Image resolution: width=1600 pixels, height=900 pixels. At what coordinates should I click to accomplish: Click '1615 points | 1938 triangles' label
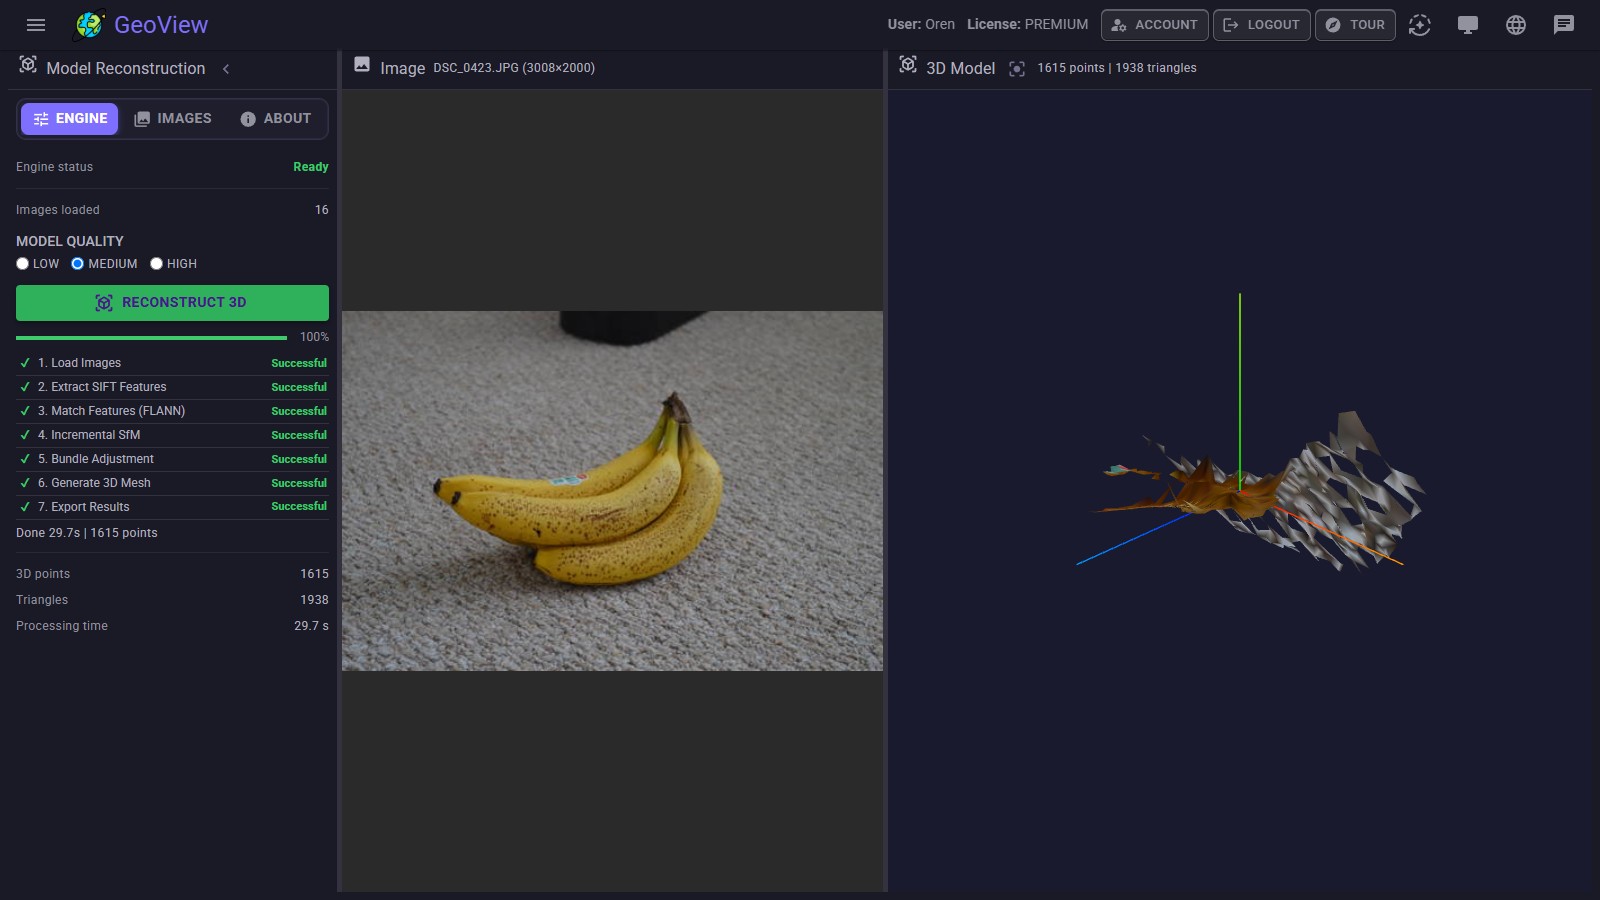(x=1116, y=68)
